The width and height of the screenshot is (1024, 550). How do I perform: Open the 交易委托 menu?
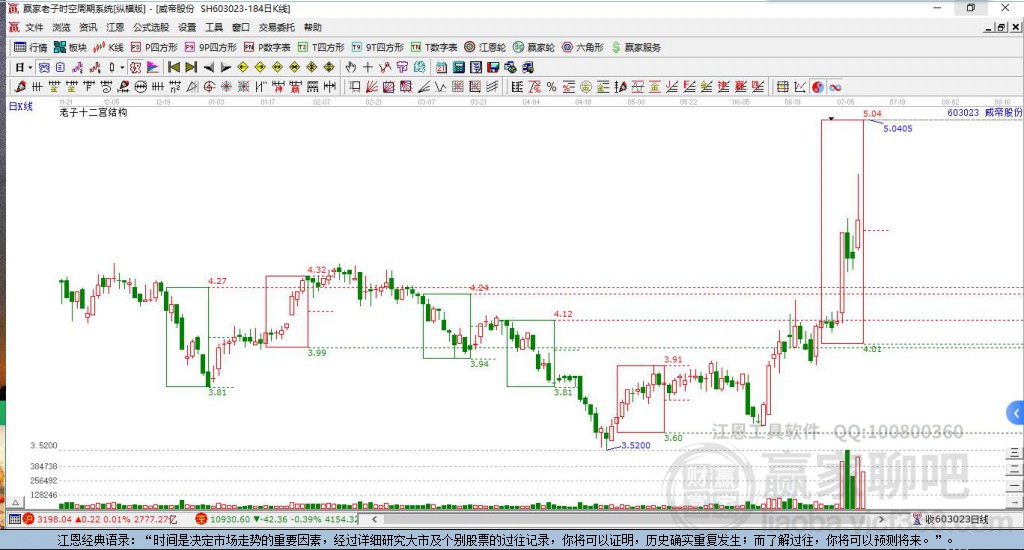click(x=276, y=27)
